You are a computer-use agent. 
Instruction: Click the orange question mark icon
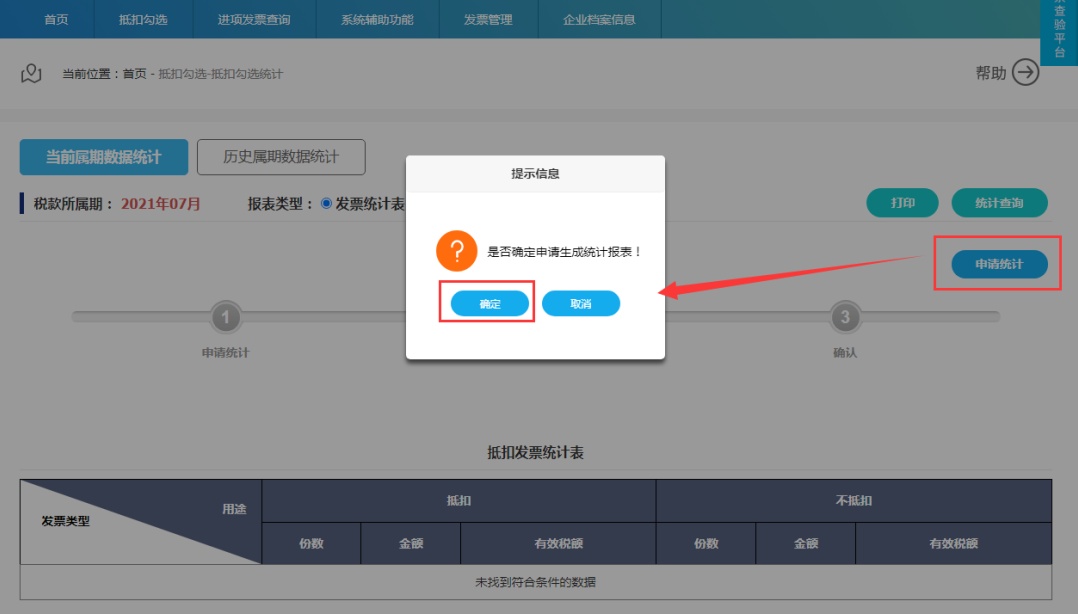456,251
